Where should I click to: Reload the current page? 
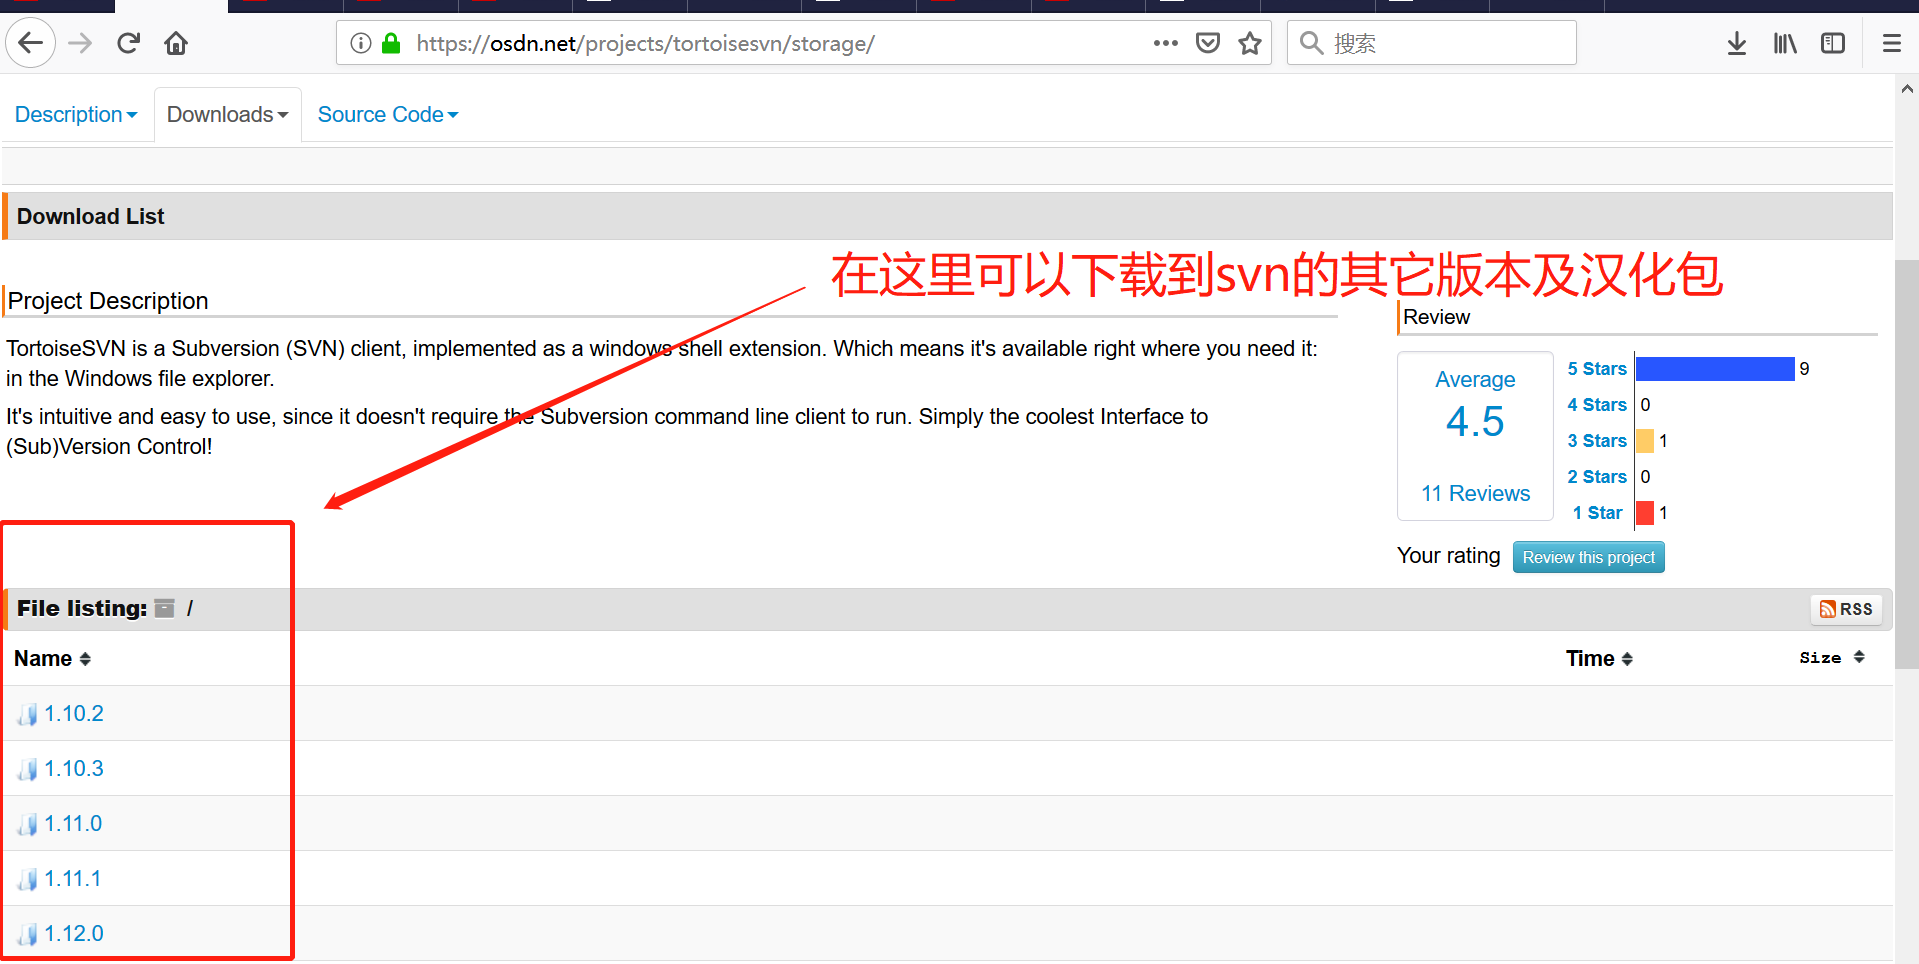tap(128, 43)
